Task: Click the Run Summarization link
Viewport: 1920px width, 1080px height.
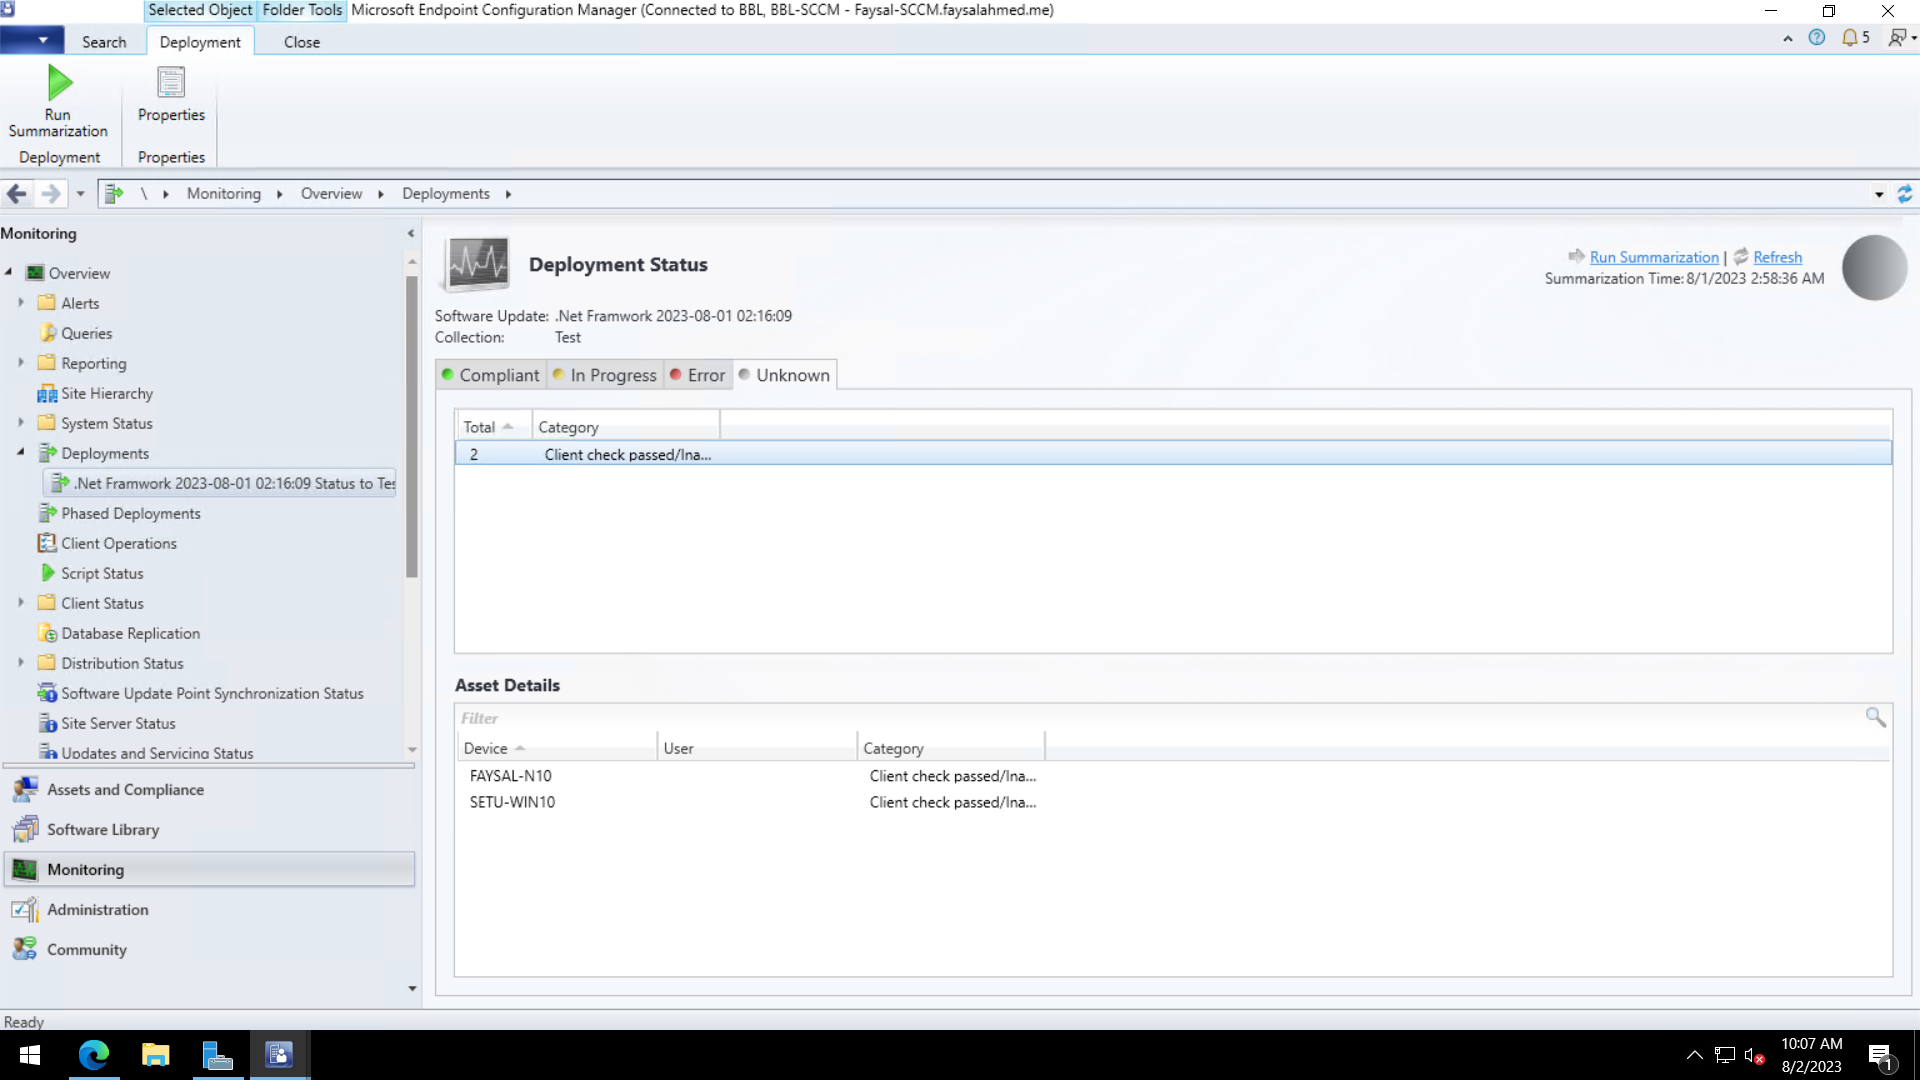Action: 1654,257
